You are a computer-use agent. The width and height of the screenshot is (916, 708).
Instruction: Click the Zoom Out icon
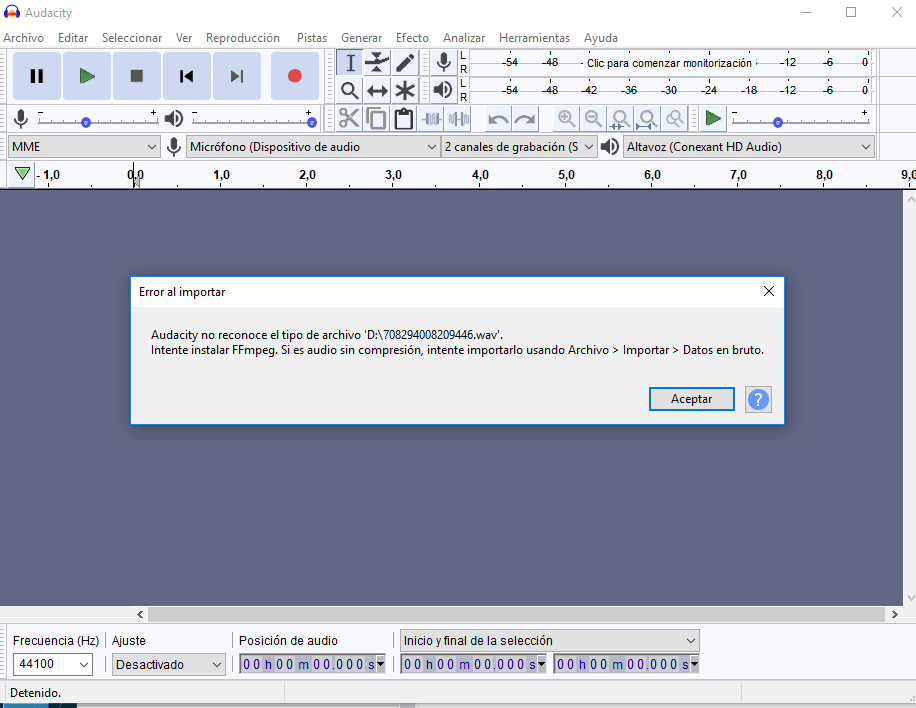[593, 119]
